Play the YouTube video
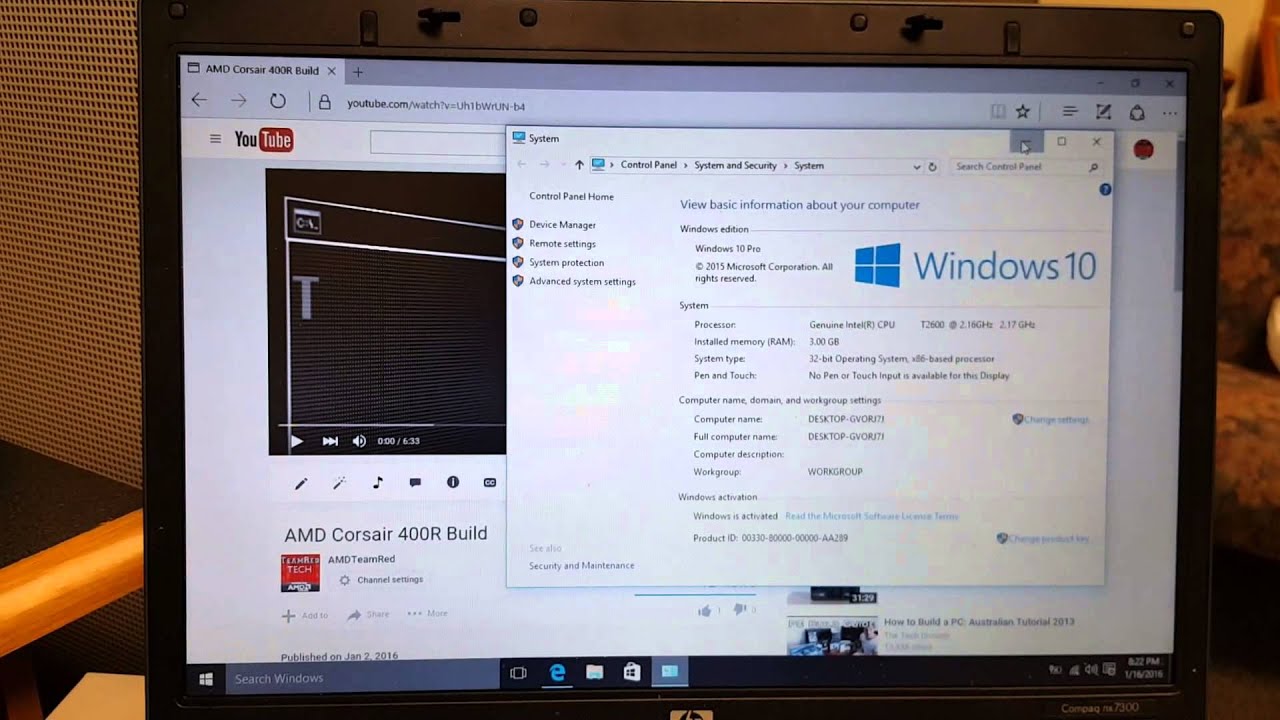The width and height of the screenshot is (1280, 720). point(296,441)
